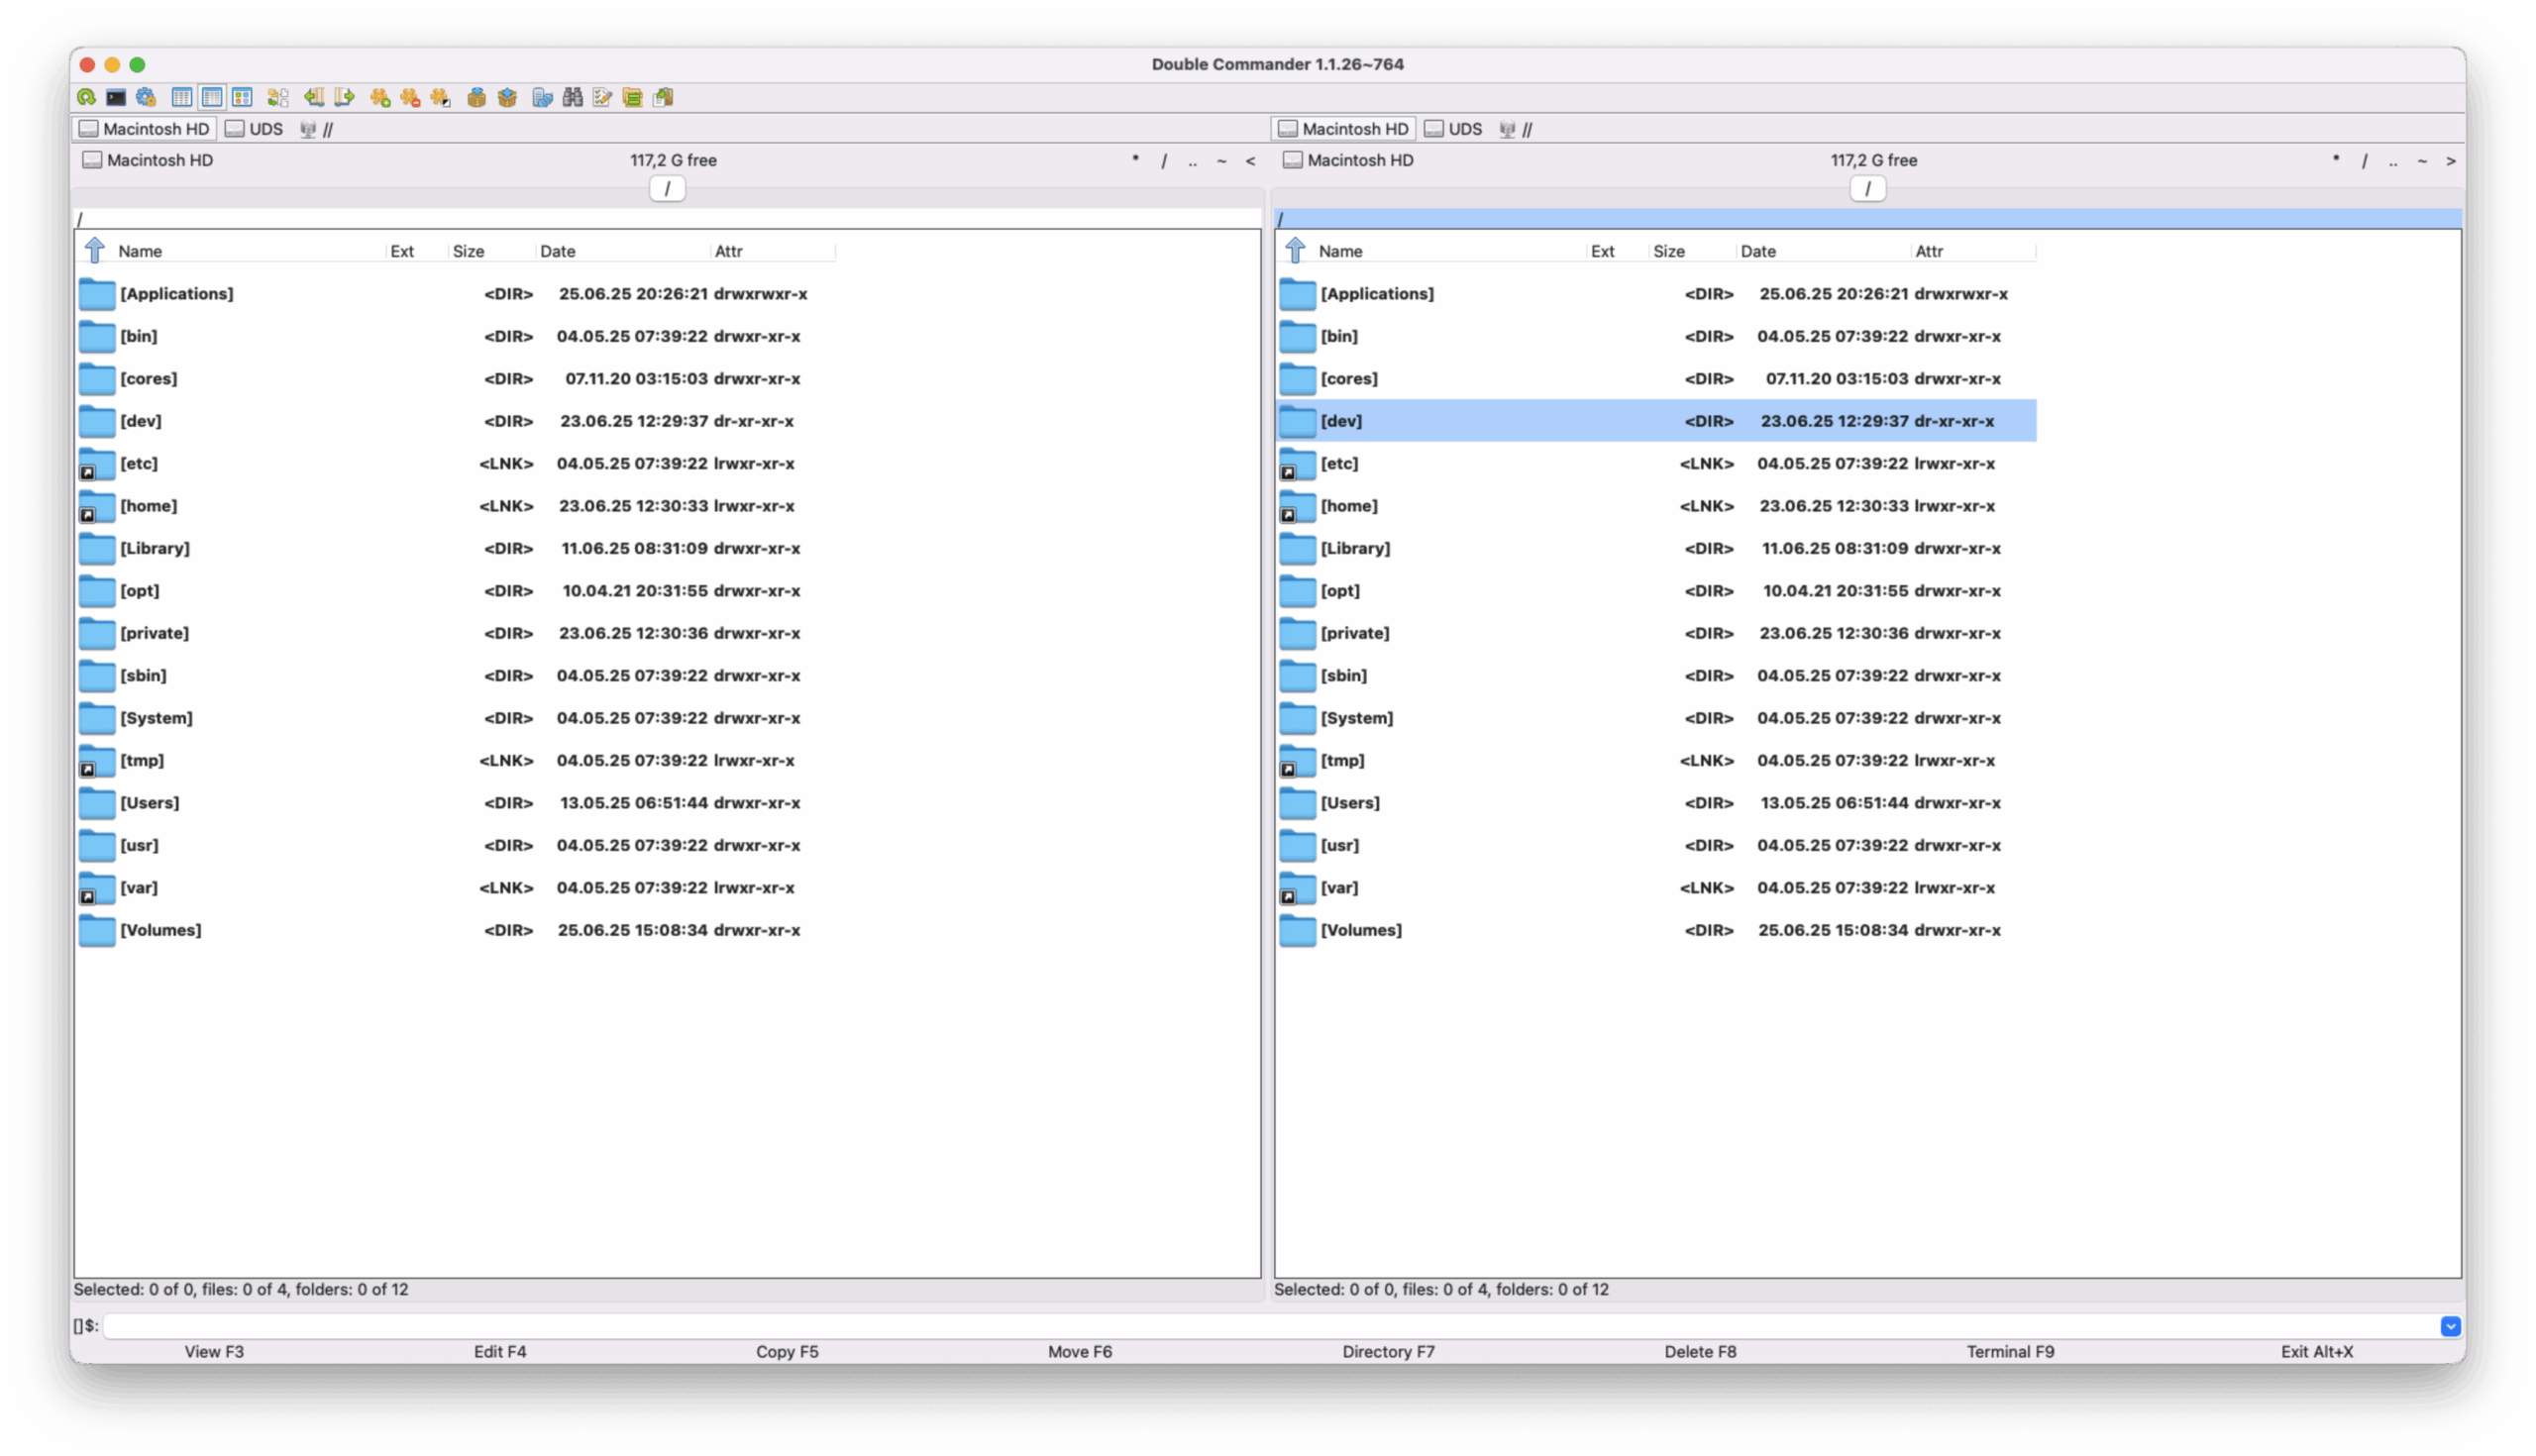Toggle the Full columns view button

[212, 97]
